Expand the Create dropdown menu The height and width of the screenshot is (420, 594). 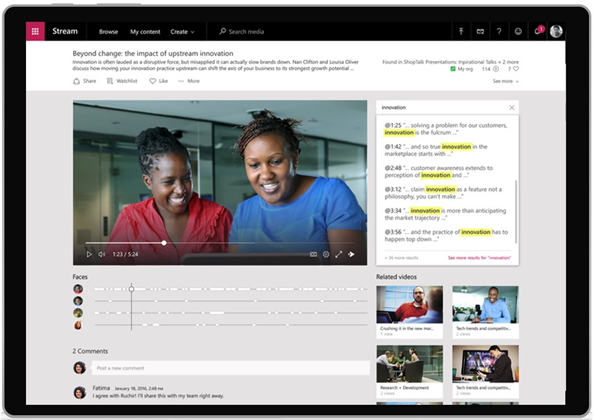click(x=182, y=32)
